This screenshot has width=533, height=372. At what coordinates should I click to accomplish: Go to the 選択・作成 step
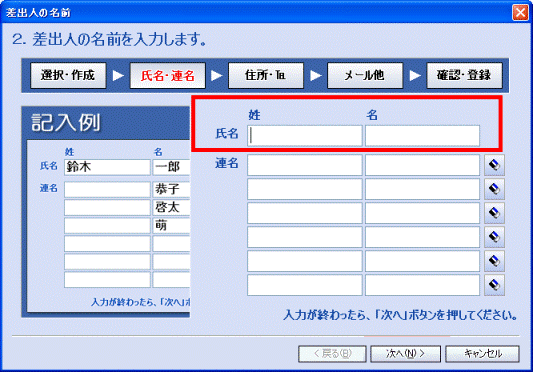coord(68,75)
